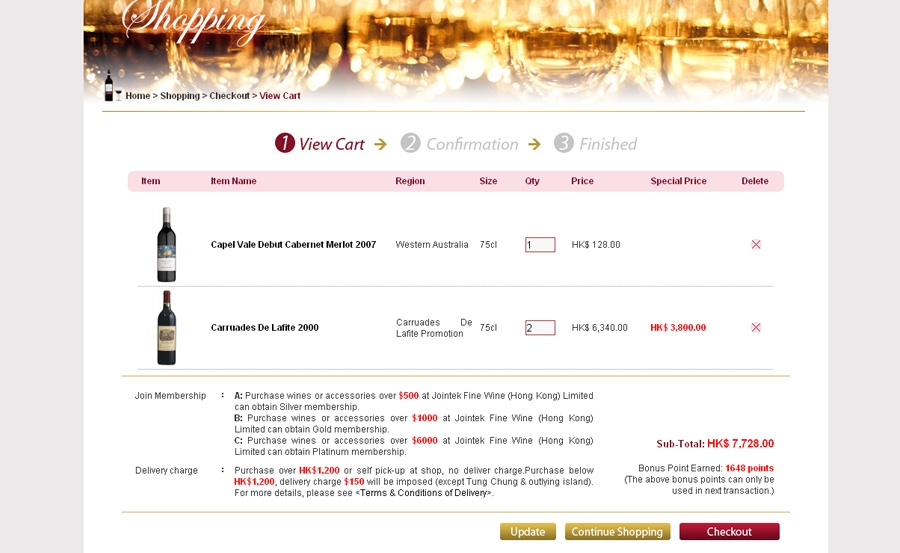Click View Cart breadcrumb link
Image resolution: width=900 pixels, height=553 pixels.
280,96
